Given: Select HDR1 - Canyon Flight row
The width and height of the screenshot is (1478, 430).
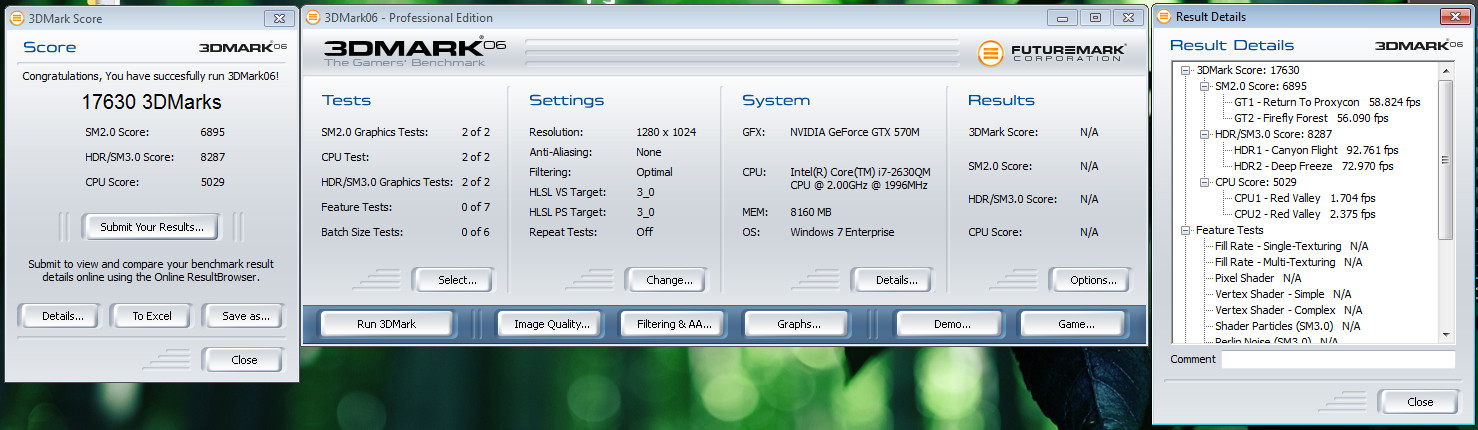Looking at the screenshot, I should [x=1314, y=150].
